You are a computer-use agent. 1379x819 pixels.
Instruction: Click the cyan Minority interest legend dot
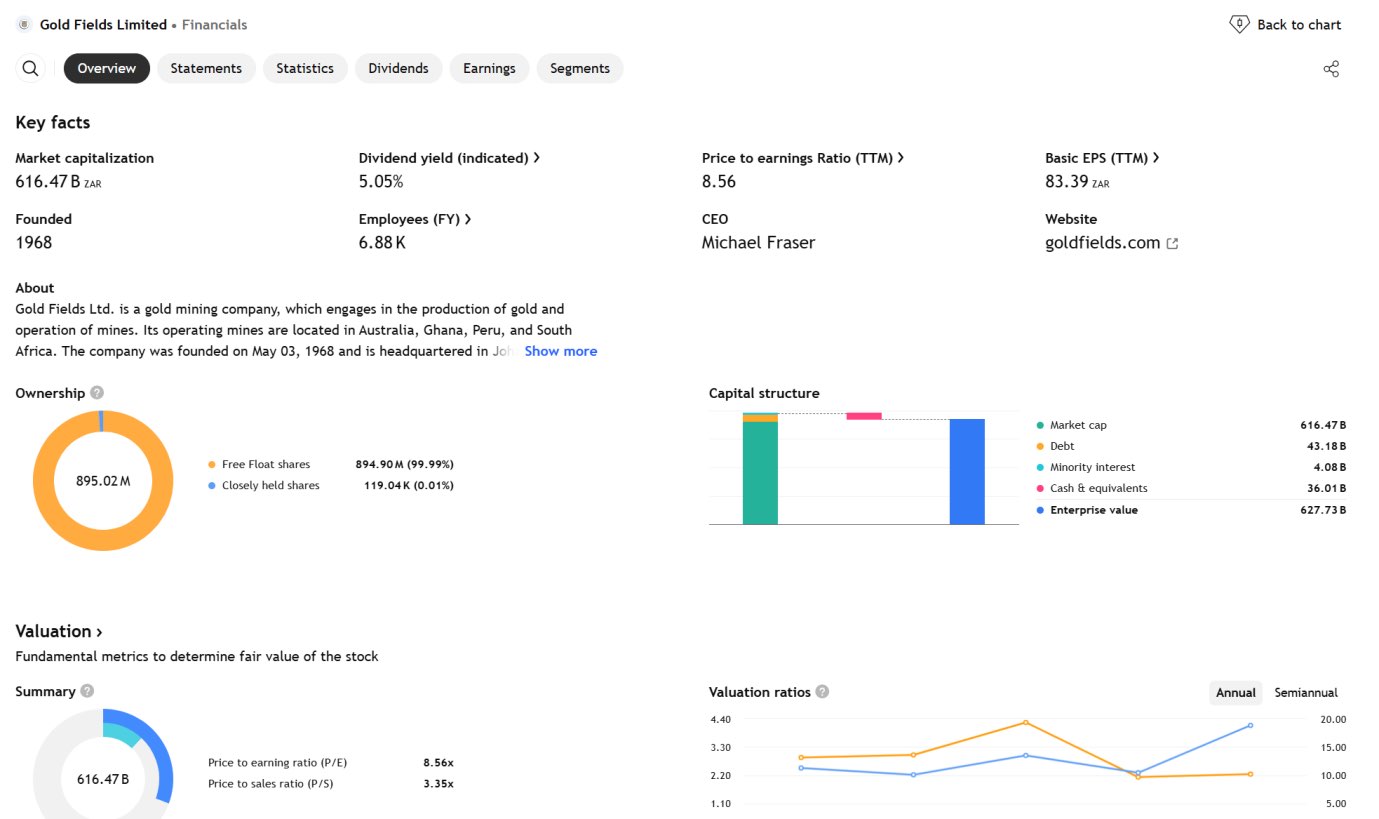click(1040, 467)
